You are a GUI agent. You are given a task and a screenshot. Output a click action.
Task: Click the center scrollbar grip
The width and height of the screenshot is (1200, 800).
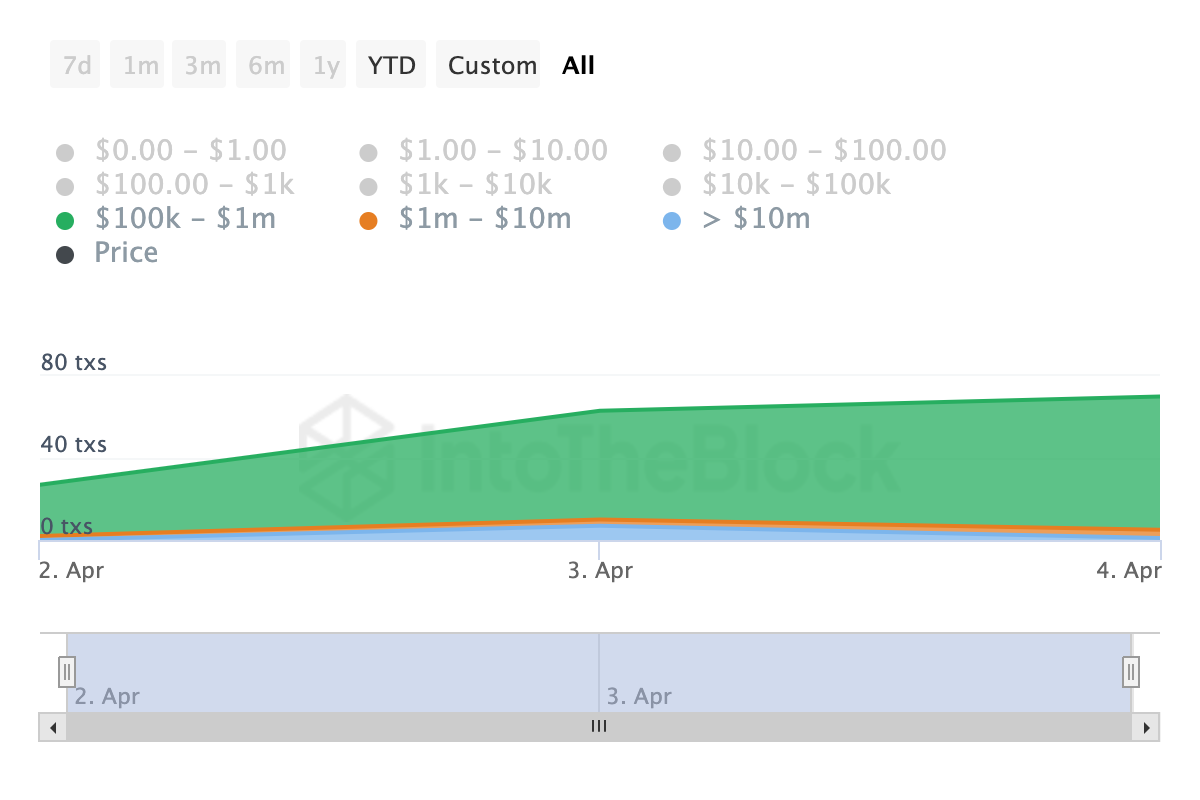599,727
